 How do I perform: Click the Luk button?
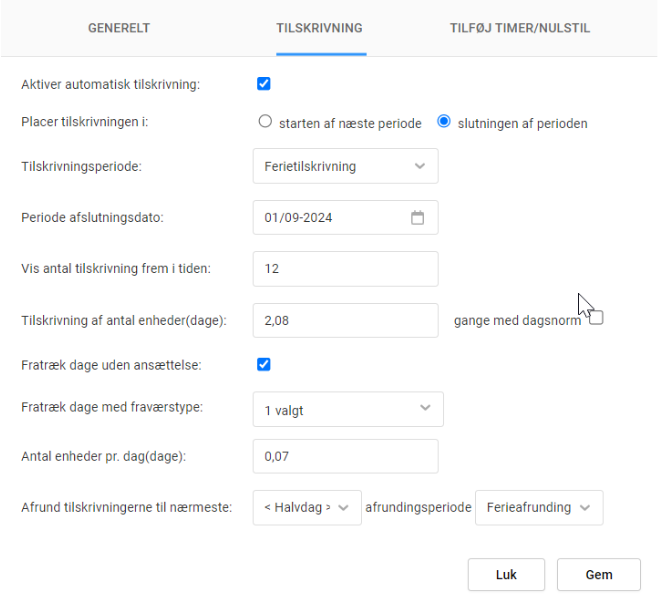point(506,575)
